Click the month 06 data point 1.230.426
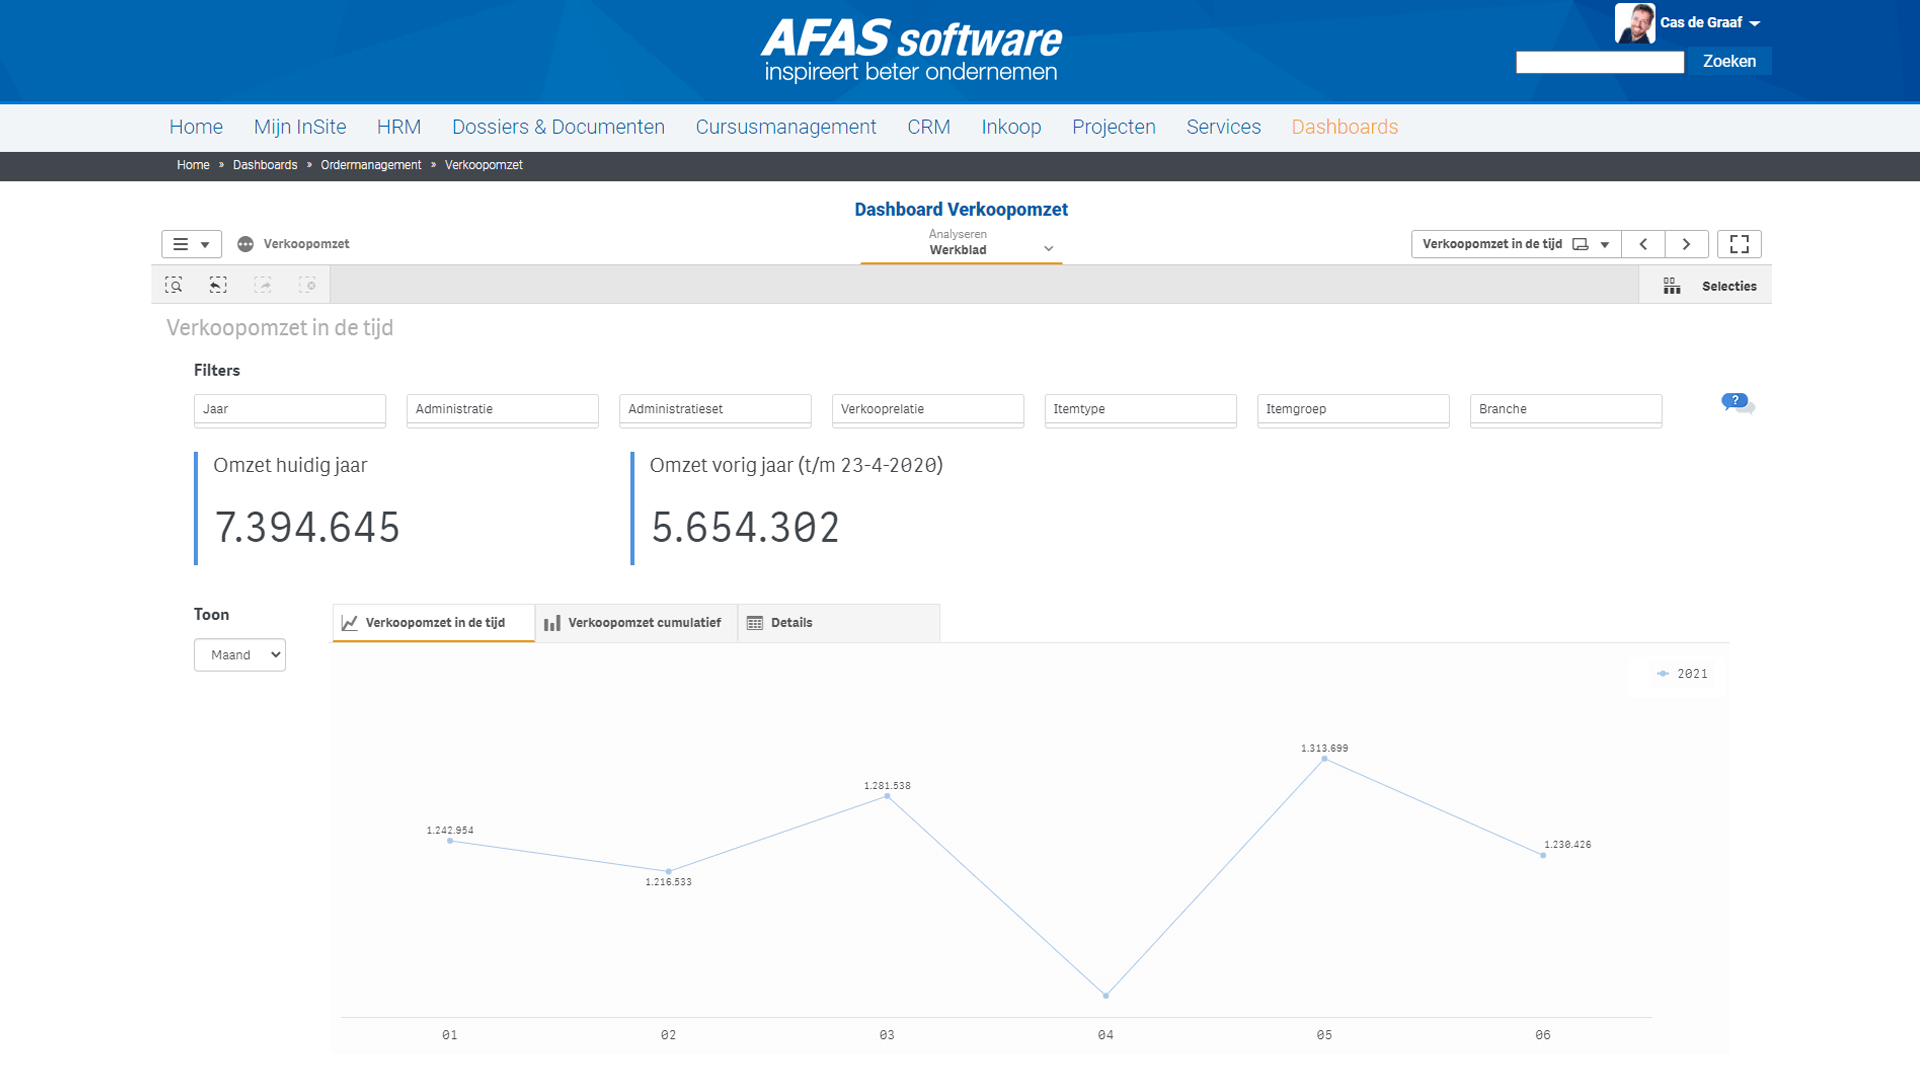 pyautogui.click(x=1543, y=855)
